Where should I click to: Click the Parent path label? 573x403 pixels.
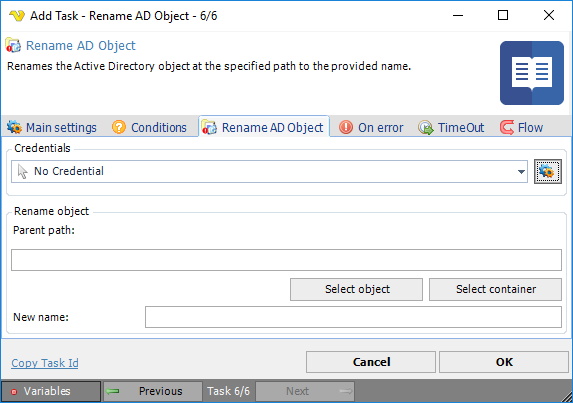[44, 230]
